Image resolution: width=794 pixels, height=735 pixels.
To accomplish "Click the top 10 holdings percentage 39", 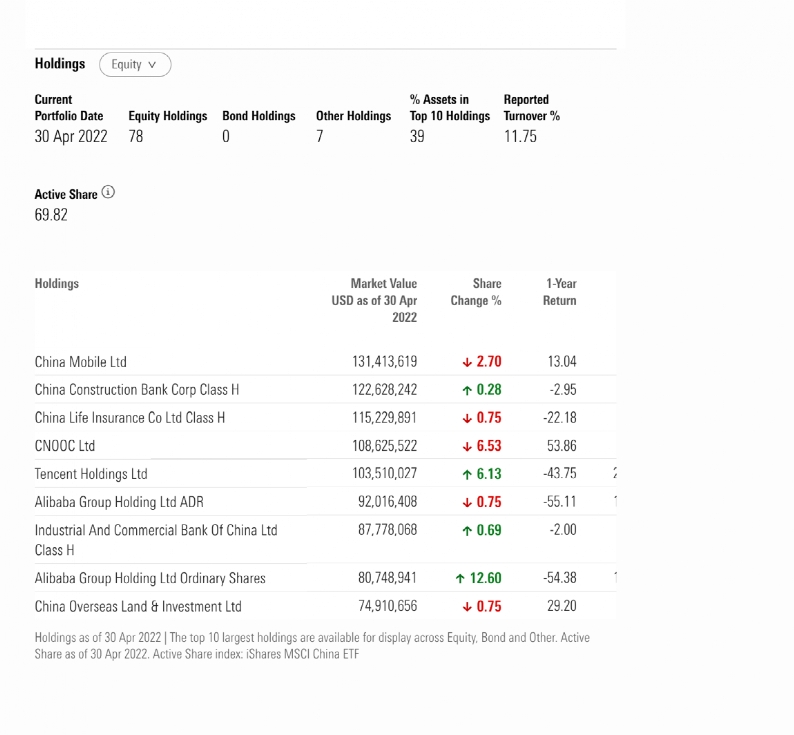I will click(417, 137).
